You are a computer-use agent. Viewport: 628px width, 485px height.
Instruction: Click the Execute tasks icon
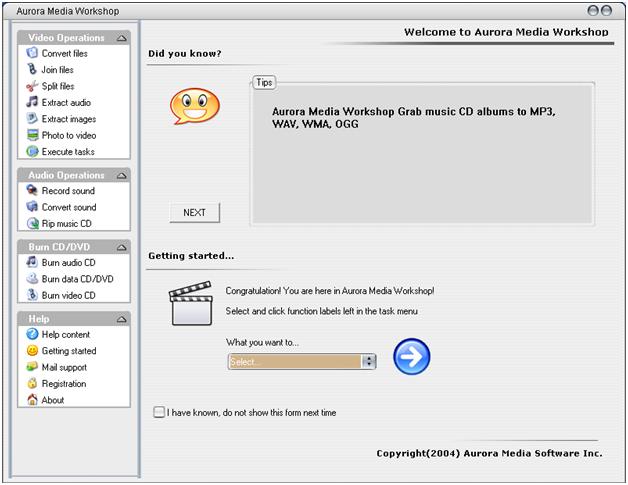(x=32, y=151)
